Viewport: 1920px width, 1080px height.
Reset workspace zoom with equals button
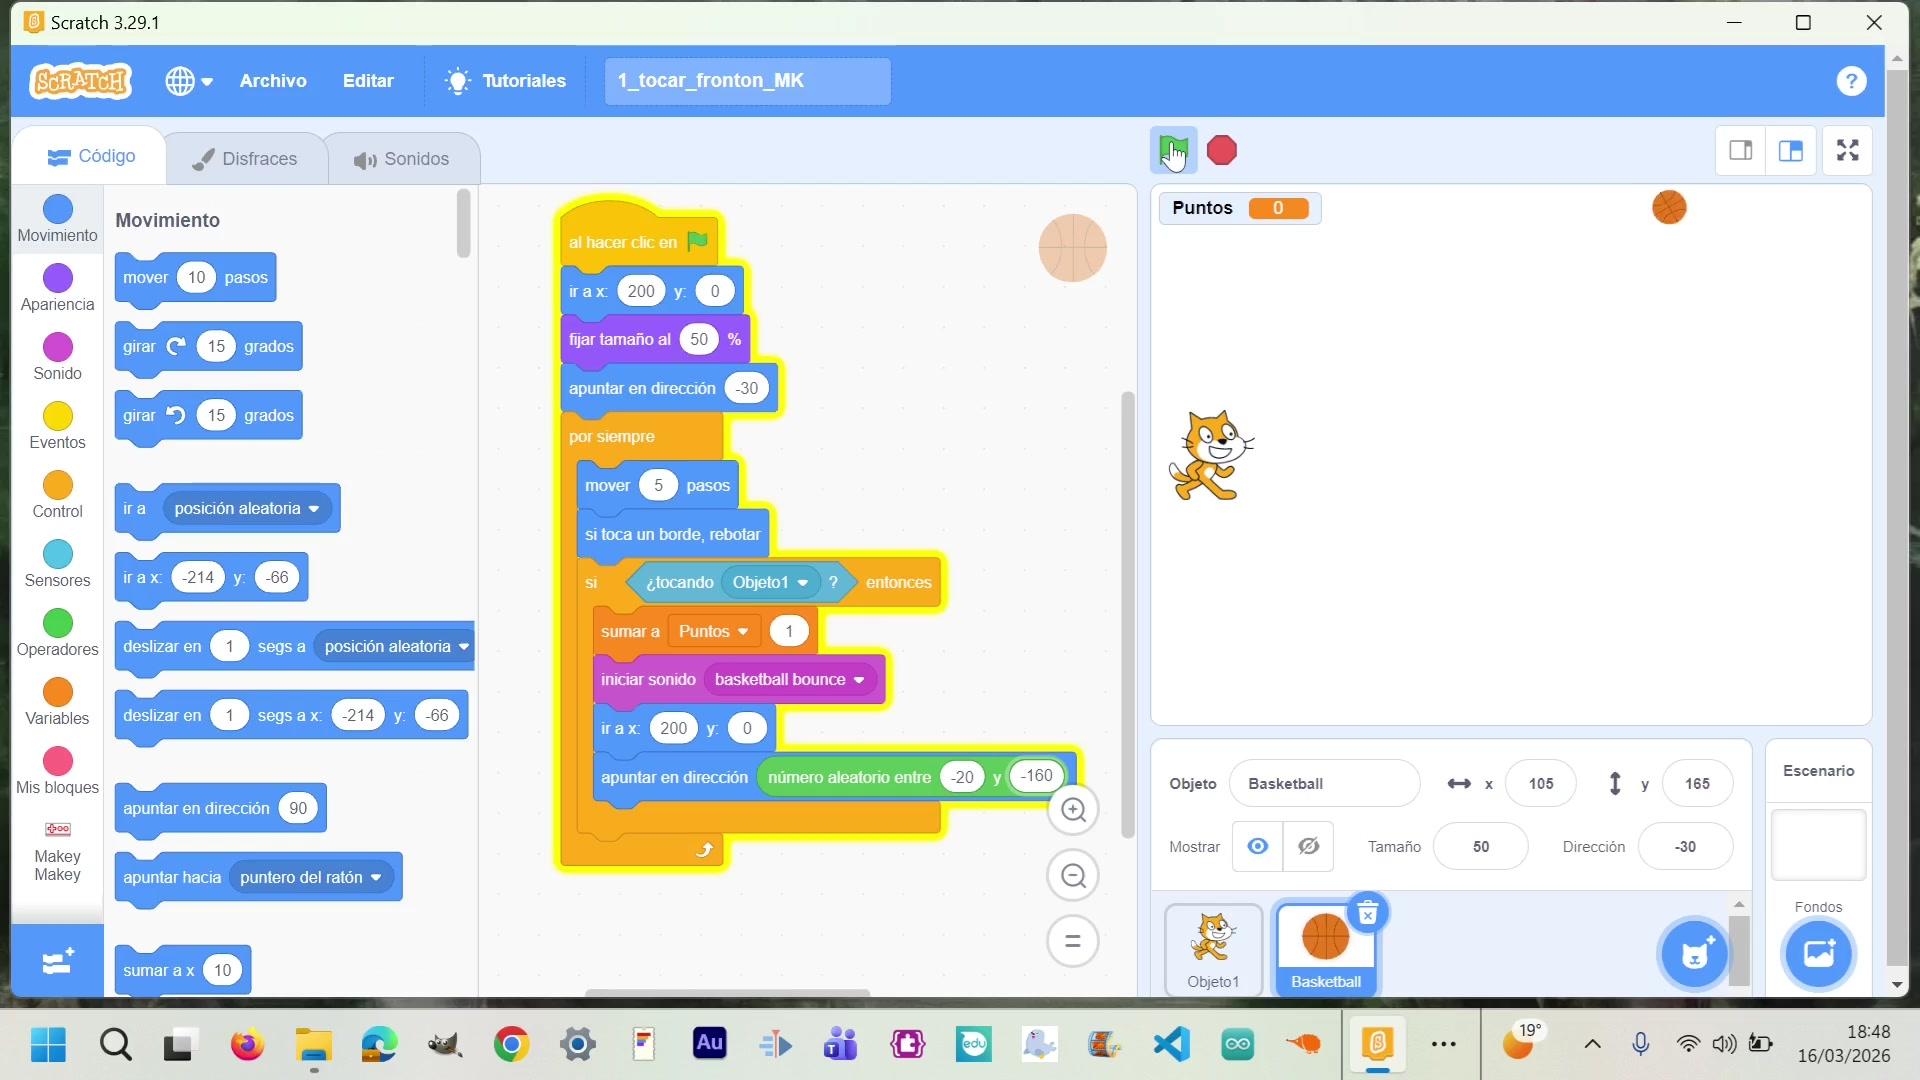1073,941
